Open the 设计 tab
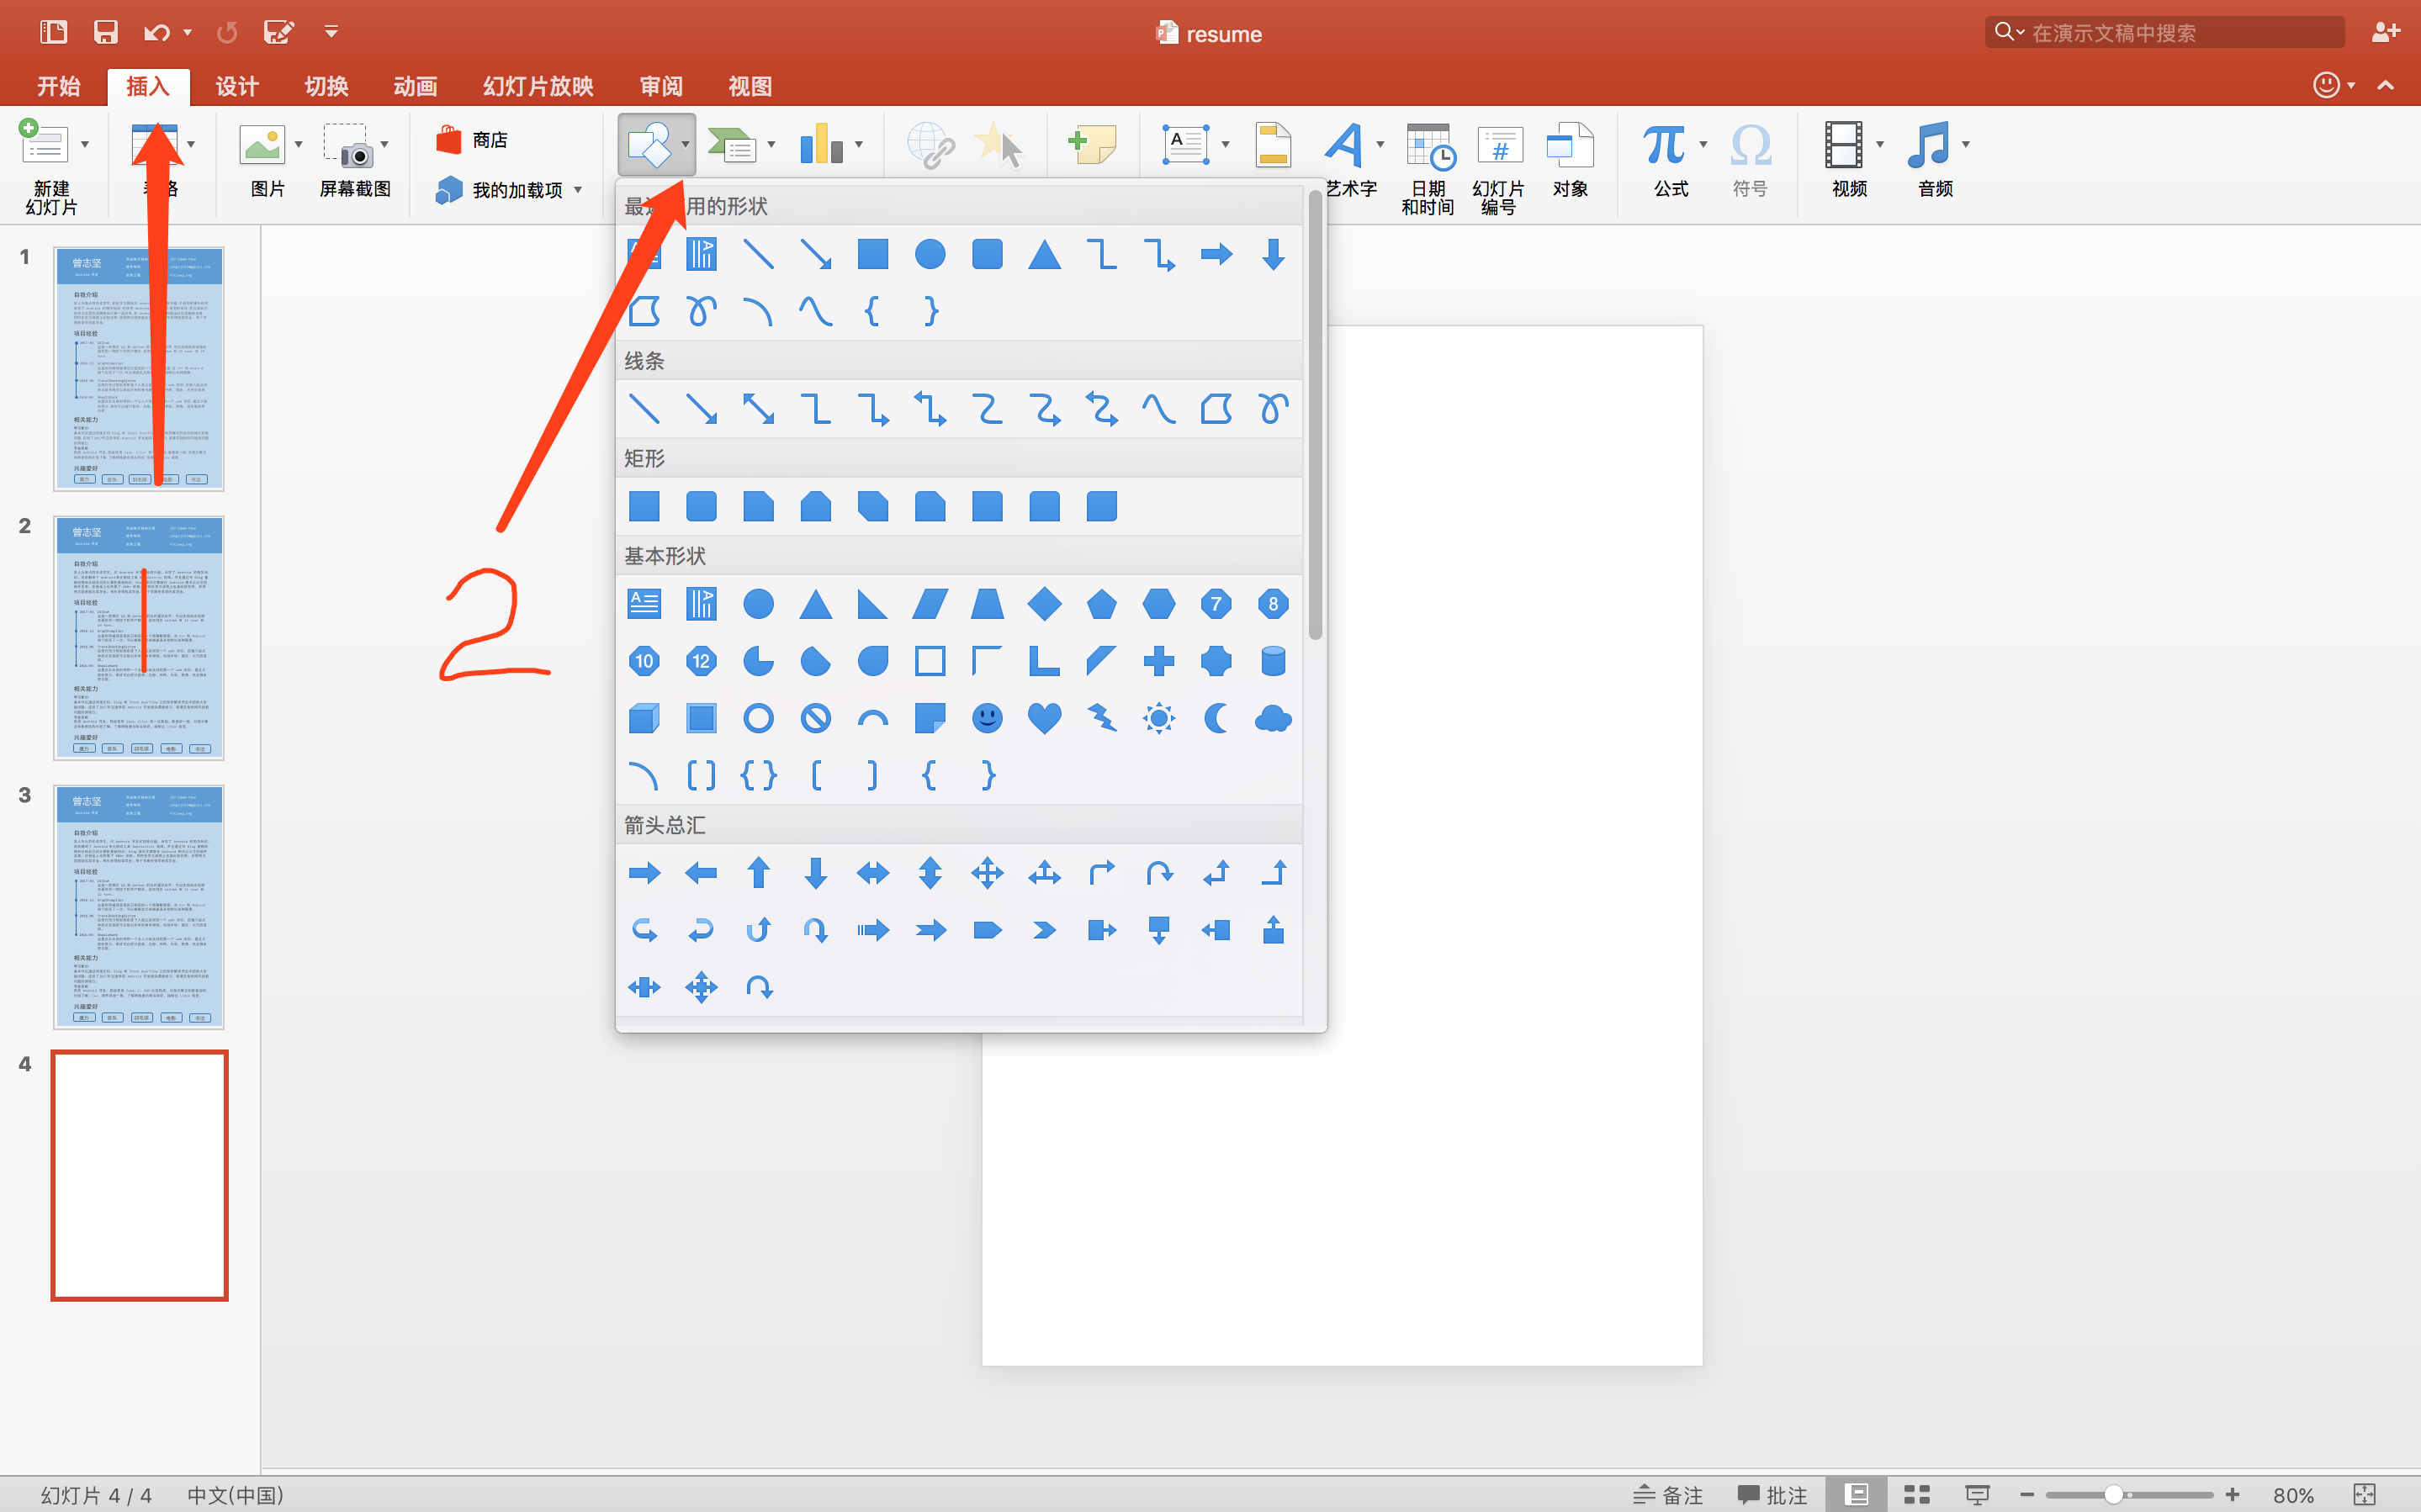The image size is (2421, 1512). tap(237, 86)
